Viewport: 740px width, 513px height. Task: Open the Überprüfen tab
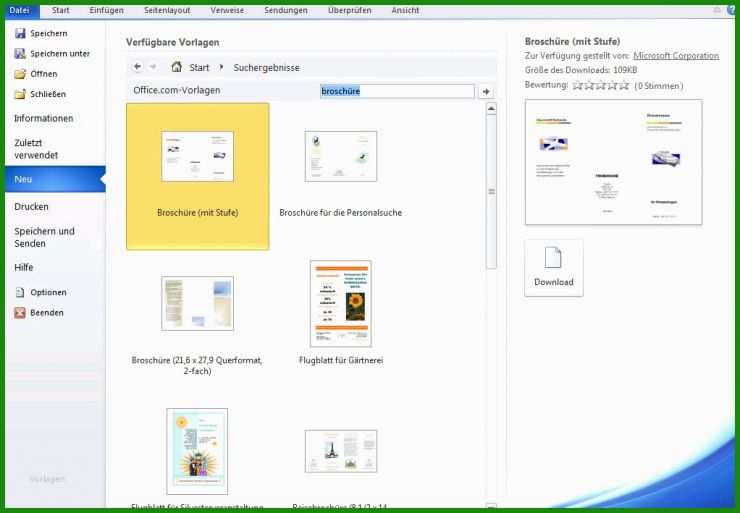tap(349, 10)
